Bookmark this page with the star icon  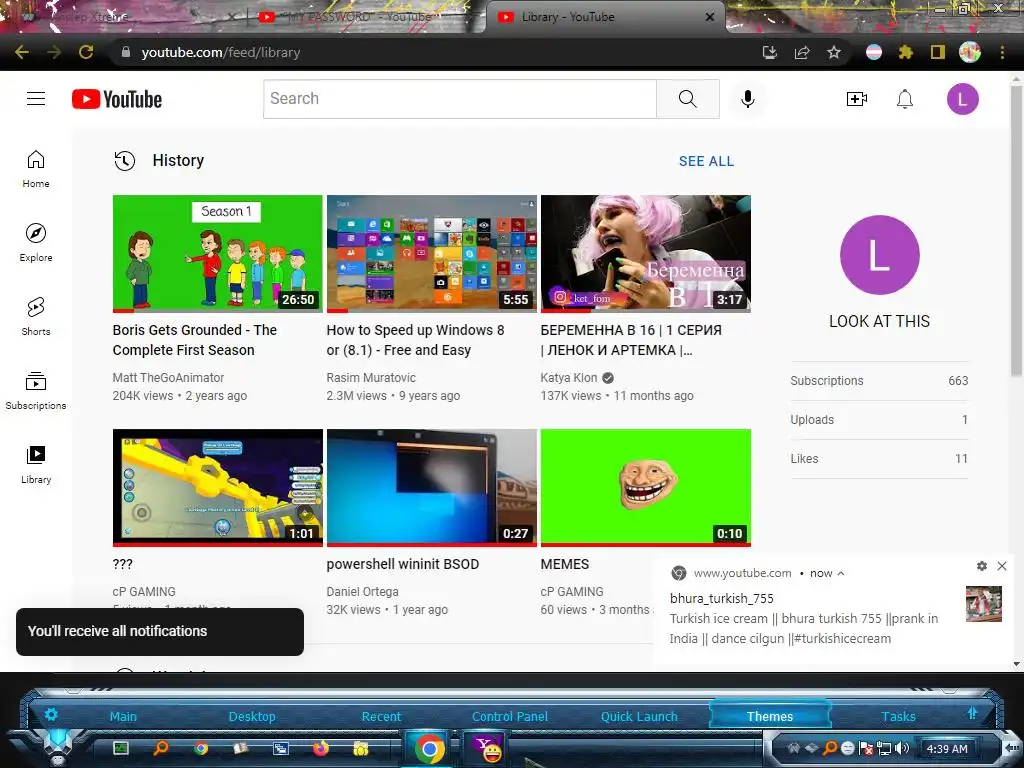pos(834,52)
